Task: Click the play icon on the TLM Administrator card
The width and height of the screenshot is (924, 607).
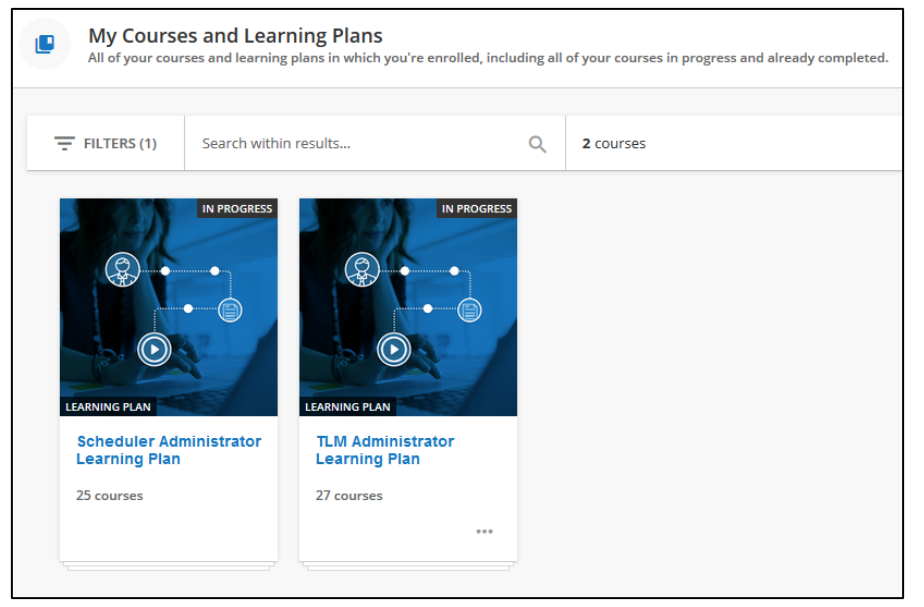Action: [394, 349]
